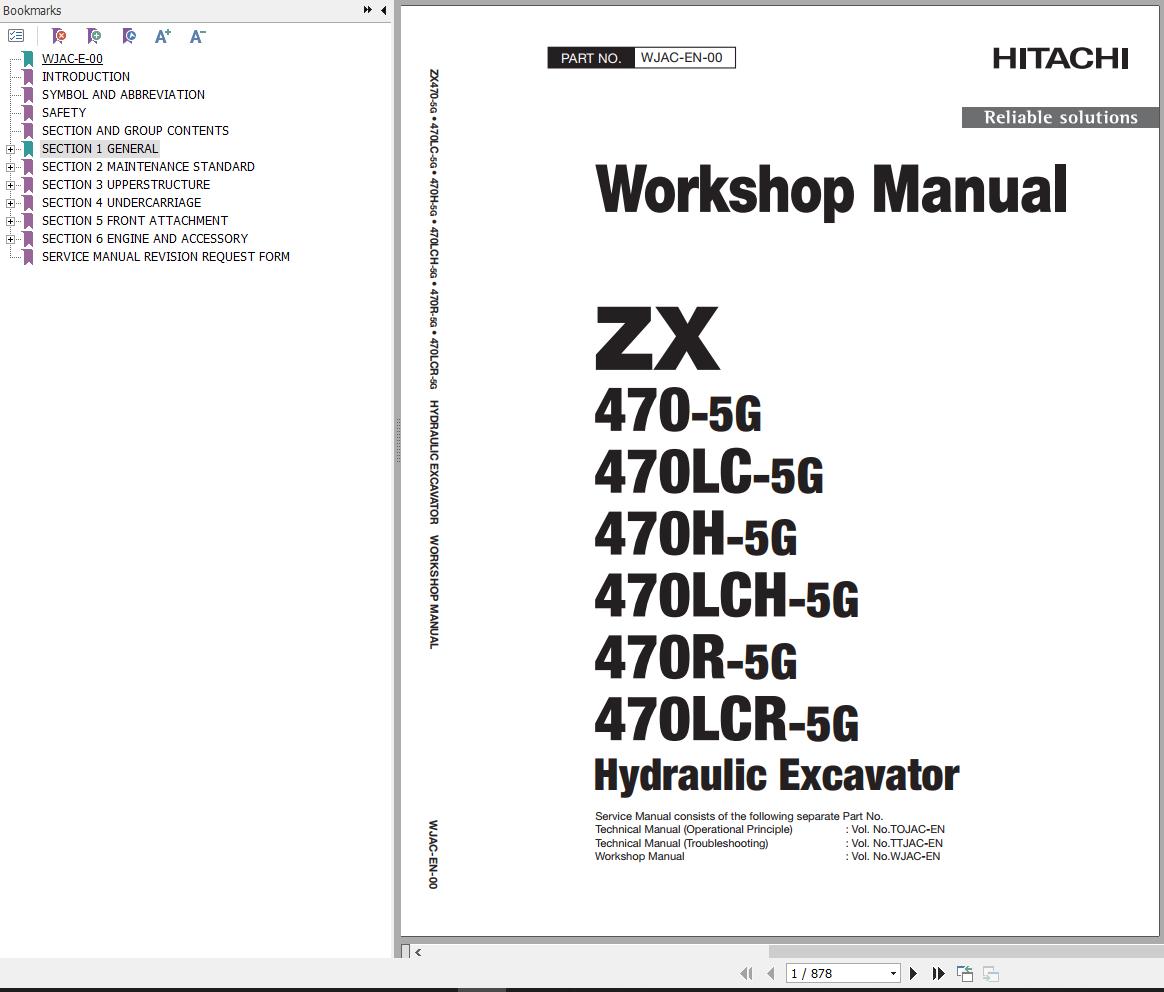Go to the previous page

pos(771,973)
